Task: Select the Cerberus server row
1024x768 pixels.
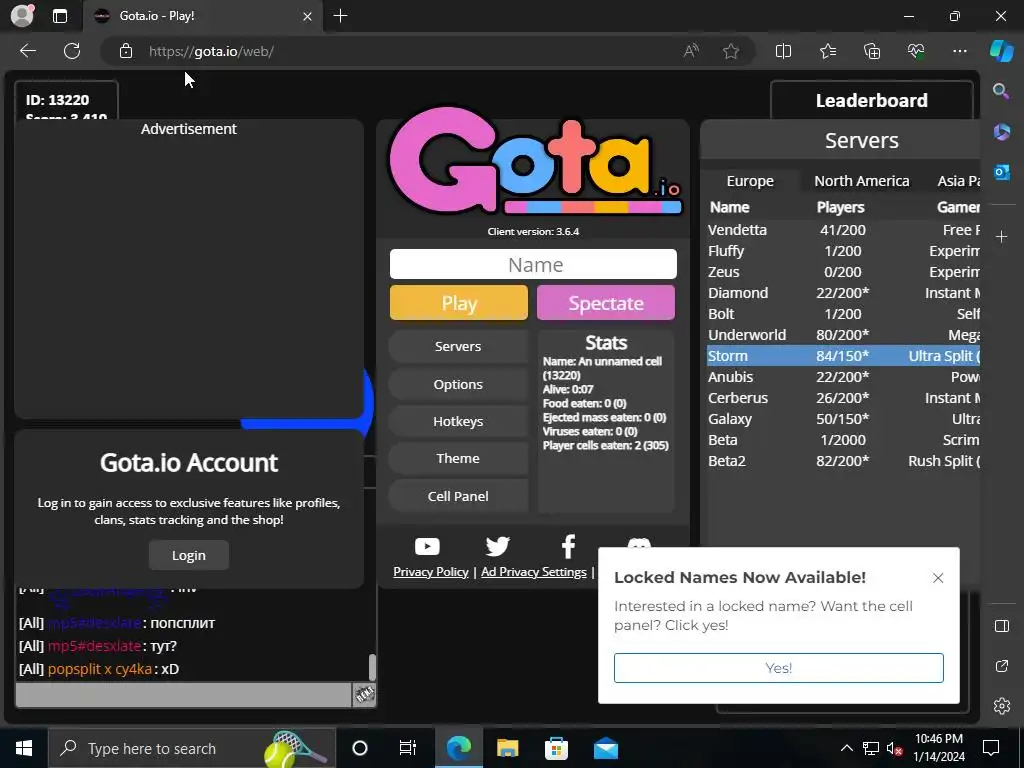Action: (x=843, y=398)
